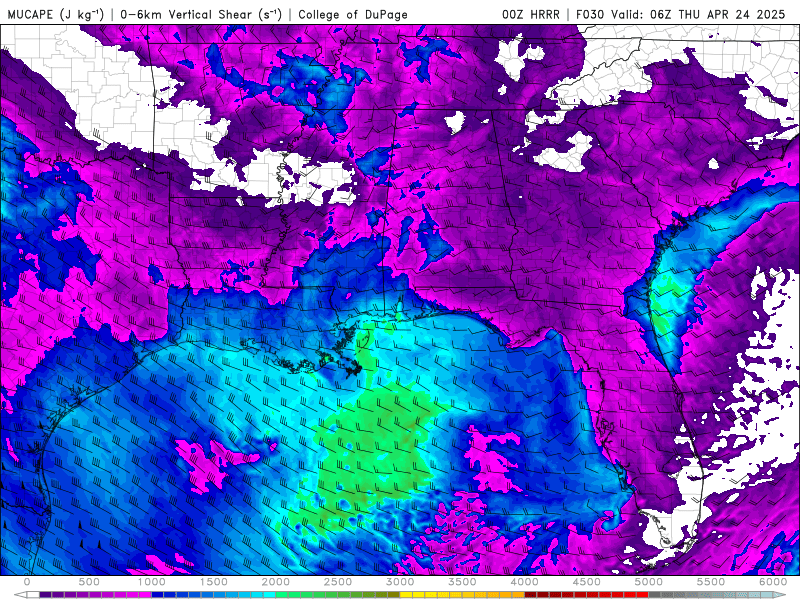Click the 0 tick label on the color scale
800x600 pixels.
tap(27, 582)
